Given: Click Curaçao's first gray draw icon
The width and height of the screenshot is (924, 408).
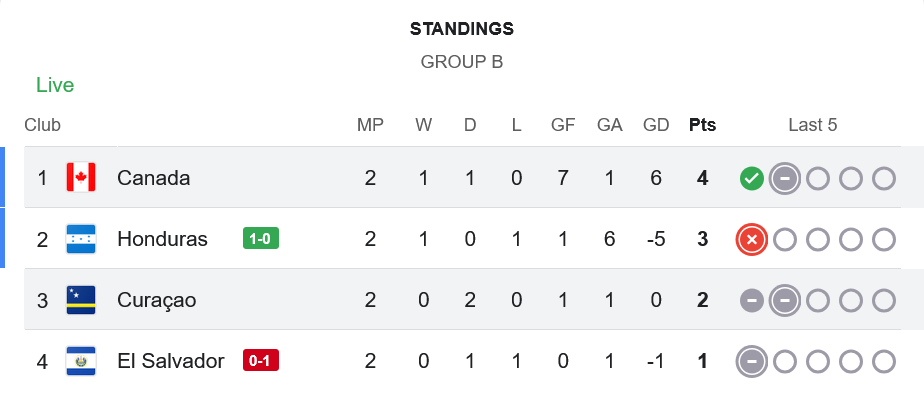Looking at the screenshot, I should point(752,301).
